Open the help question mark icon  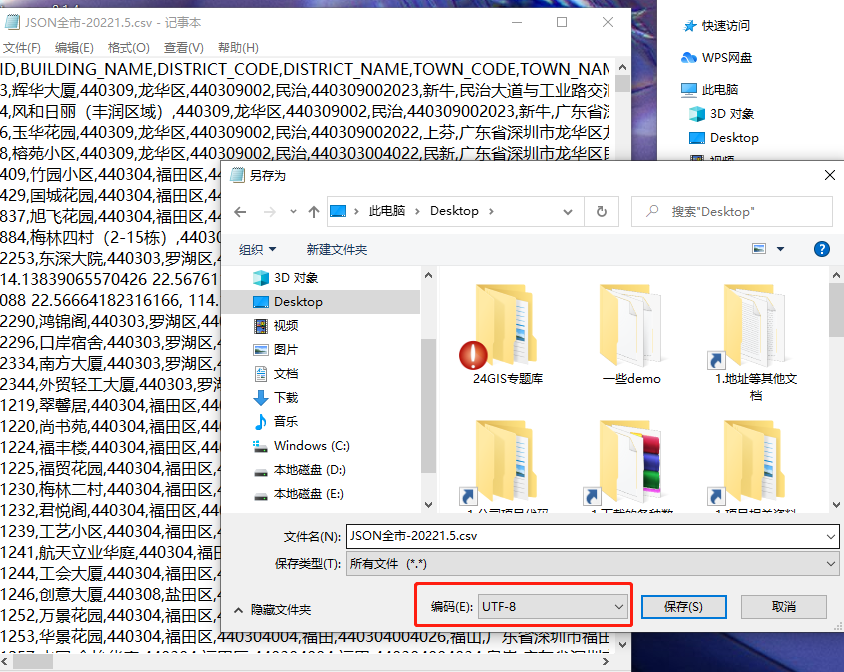821,248
